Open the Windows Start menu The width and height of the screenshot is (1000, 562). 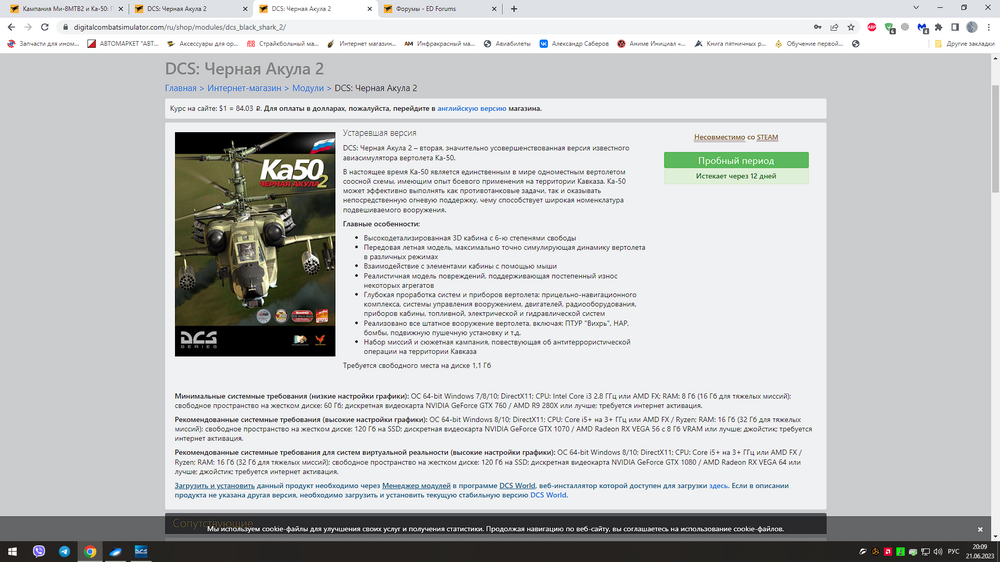(12, 552)
